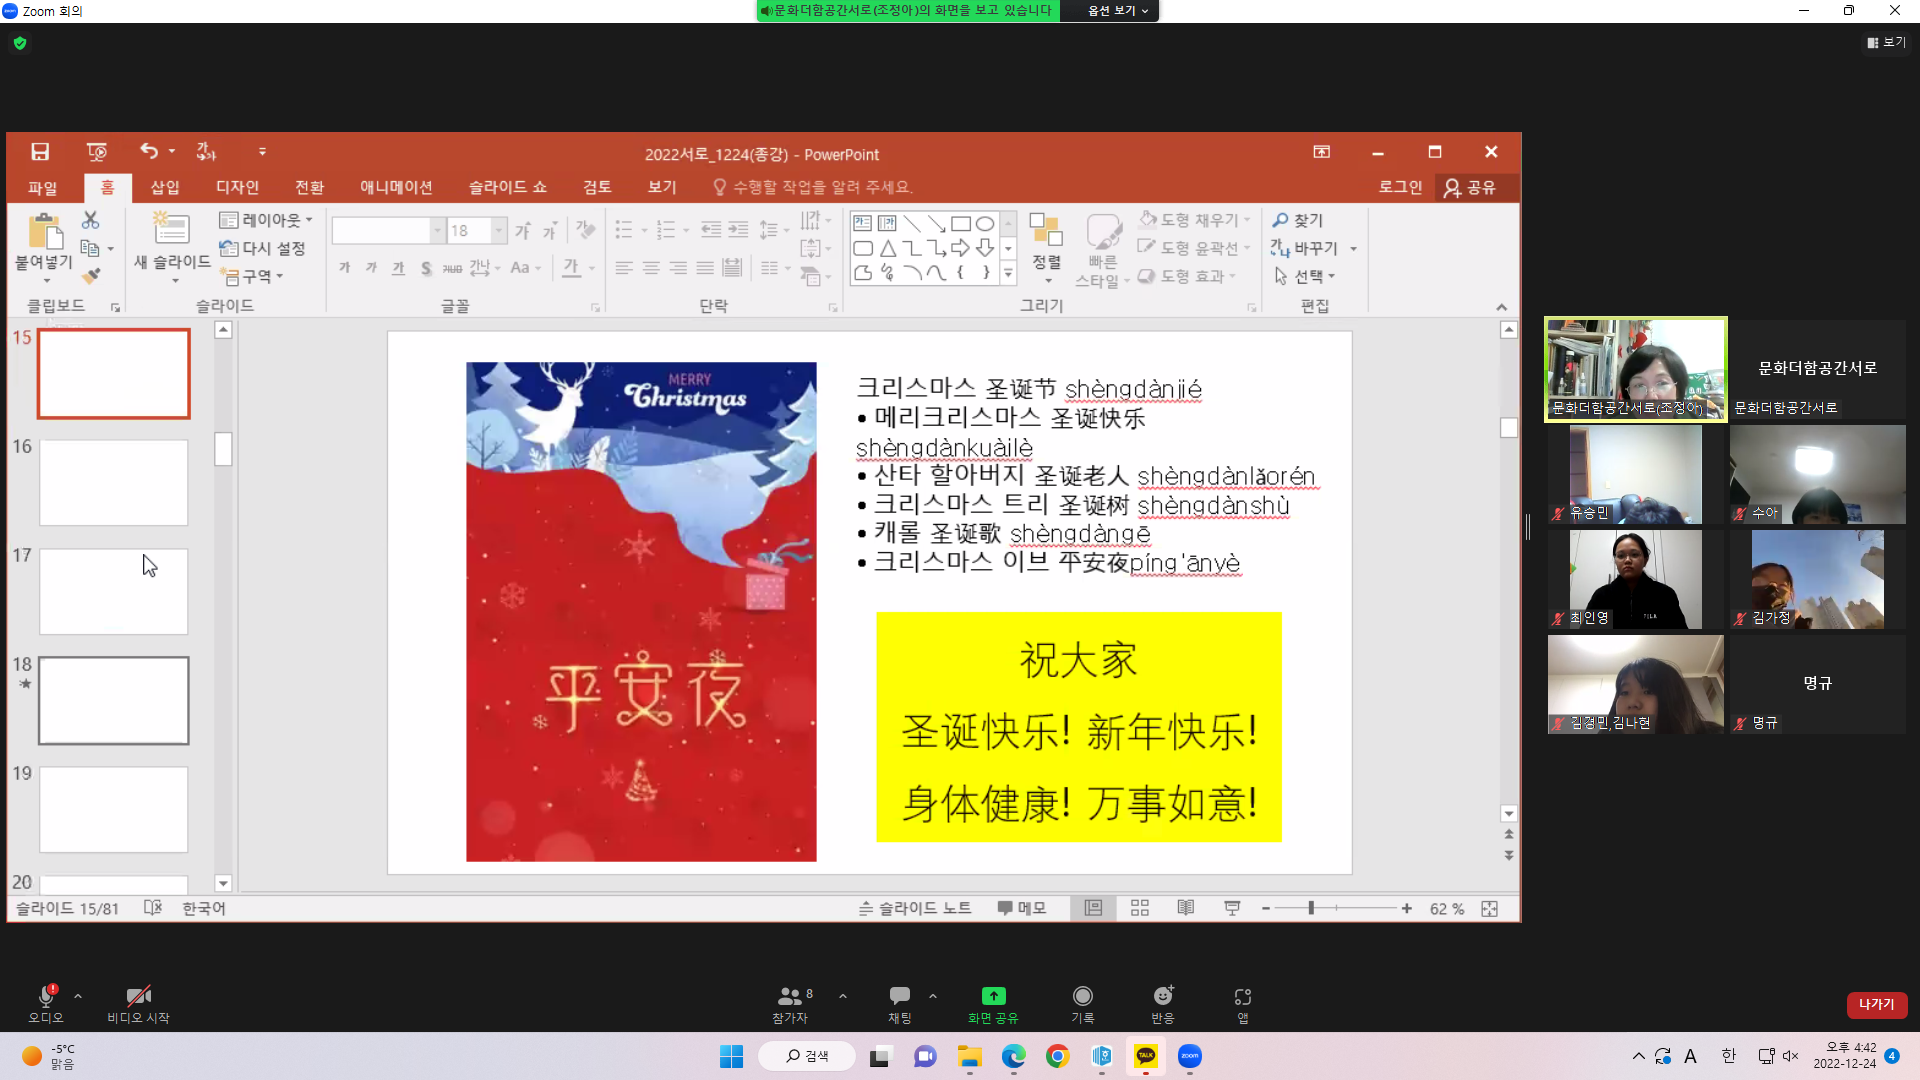
Task: Open the font size dropdown showing 18
Action: (x=499, y=231)
